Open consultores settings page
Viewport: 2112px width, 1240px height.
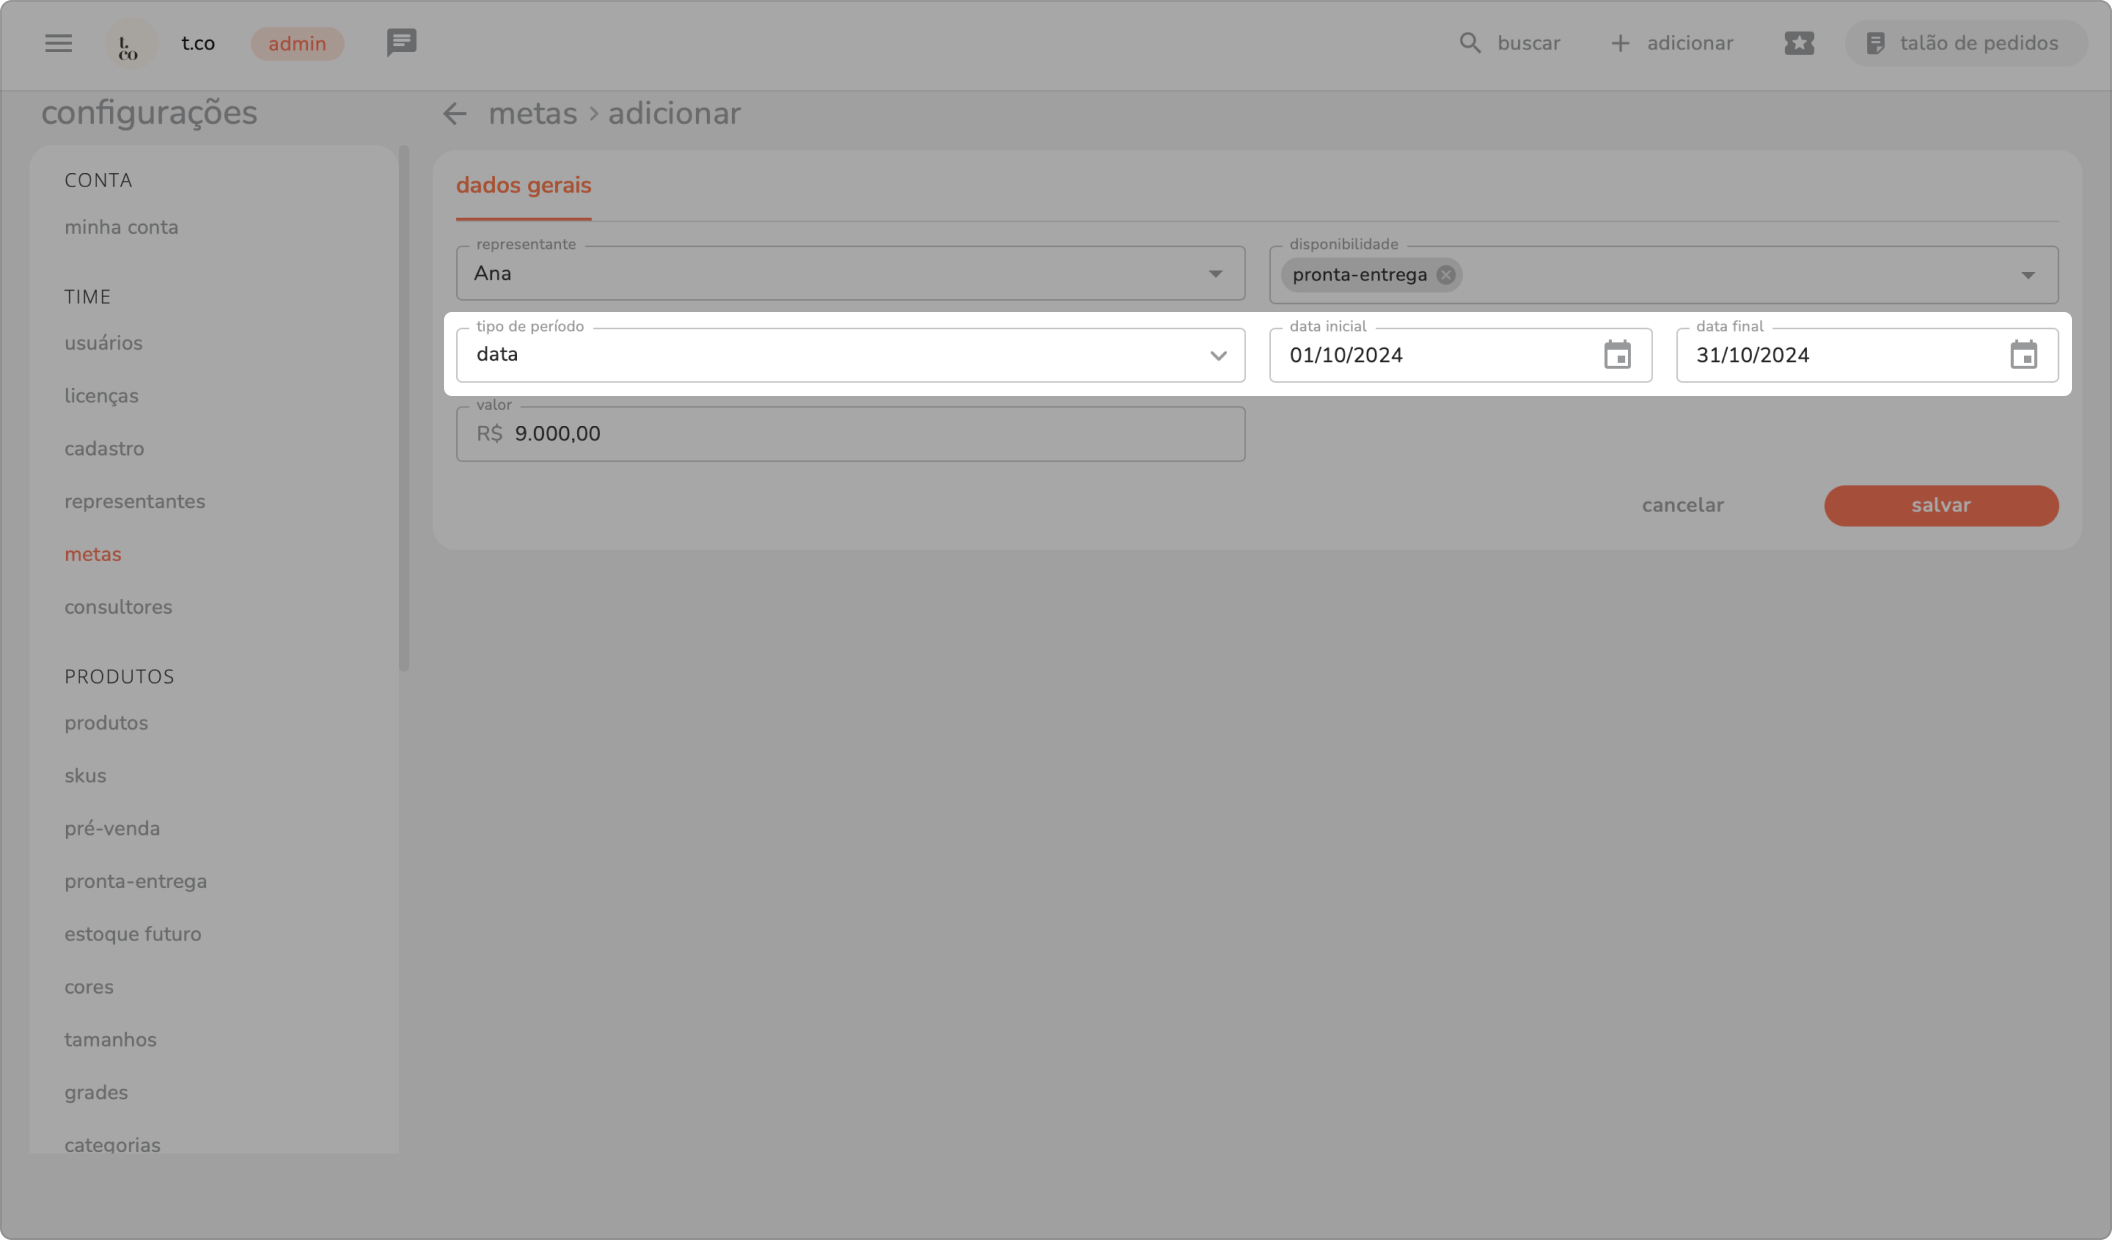[x=118, y=607]
